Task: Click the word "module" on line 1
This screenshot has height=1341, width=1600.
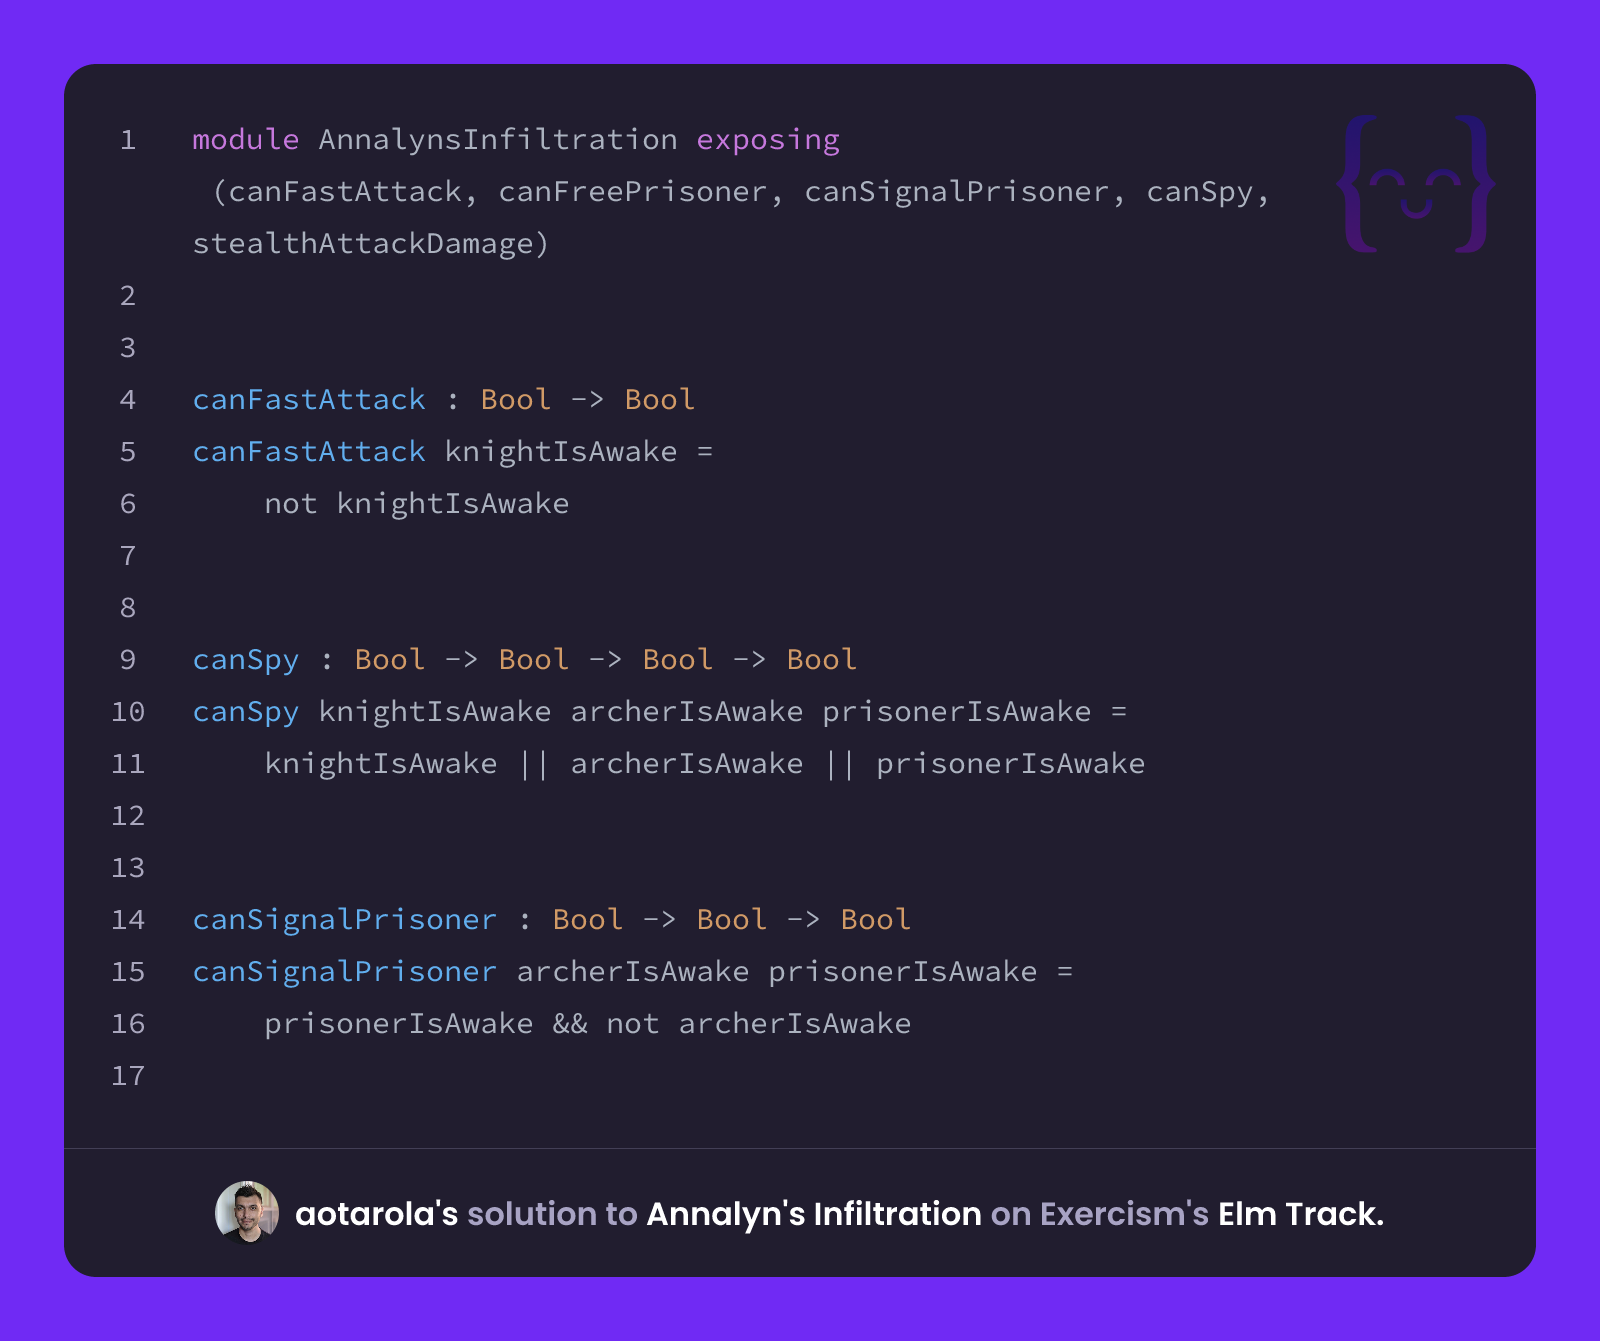Action: pos(246,139)
